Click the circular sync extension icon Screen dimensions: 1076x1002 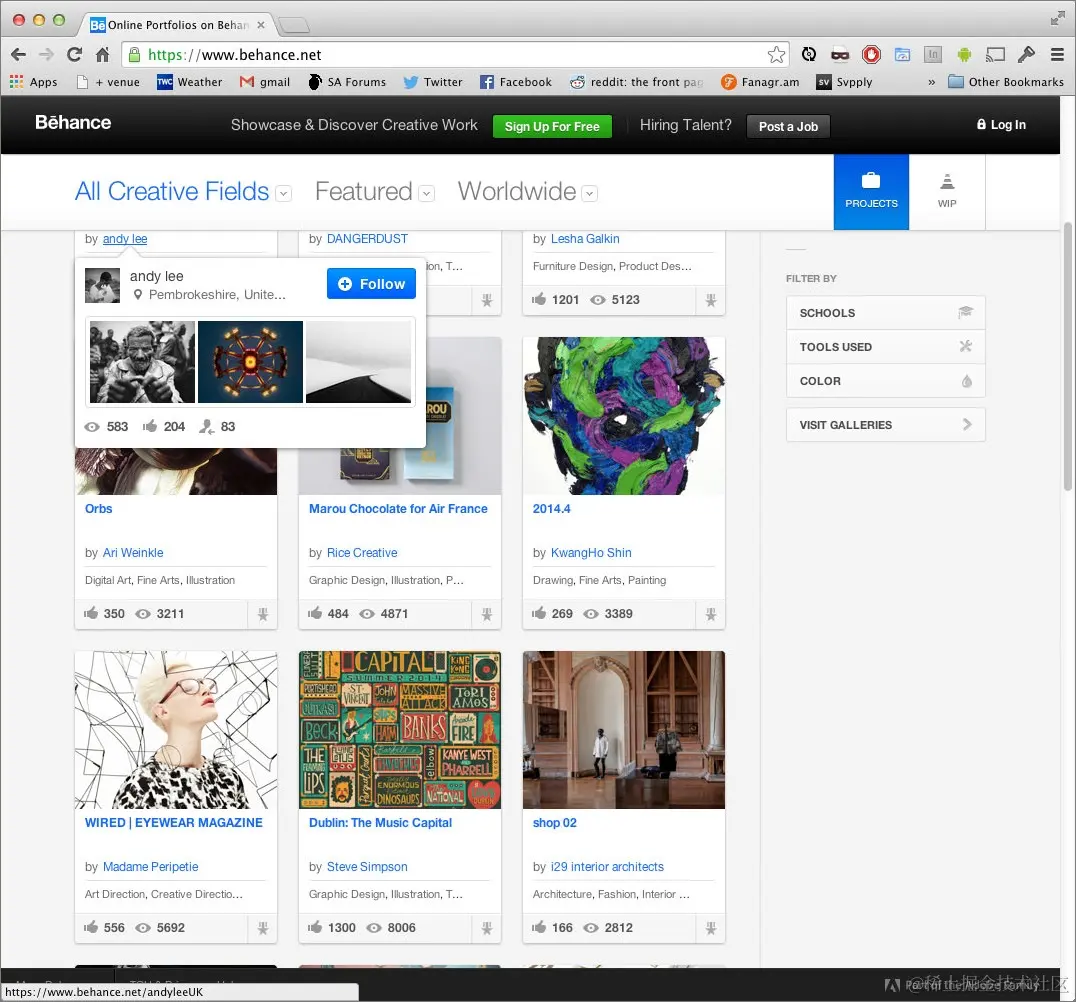click(x=809, y=54)
